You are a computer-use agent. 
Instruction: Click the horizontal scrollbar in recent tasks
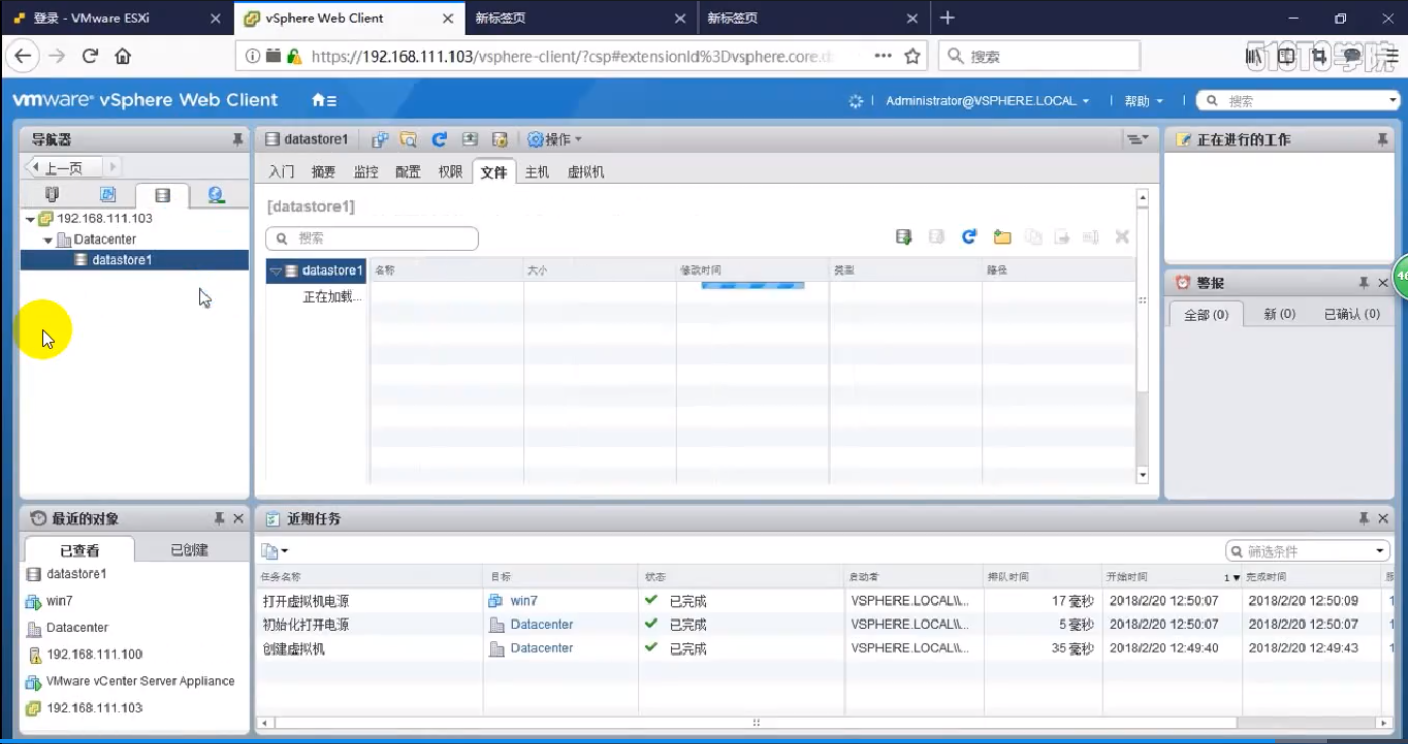tap(755, 722)
